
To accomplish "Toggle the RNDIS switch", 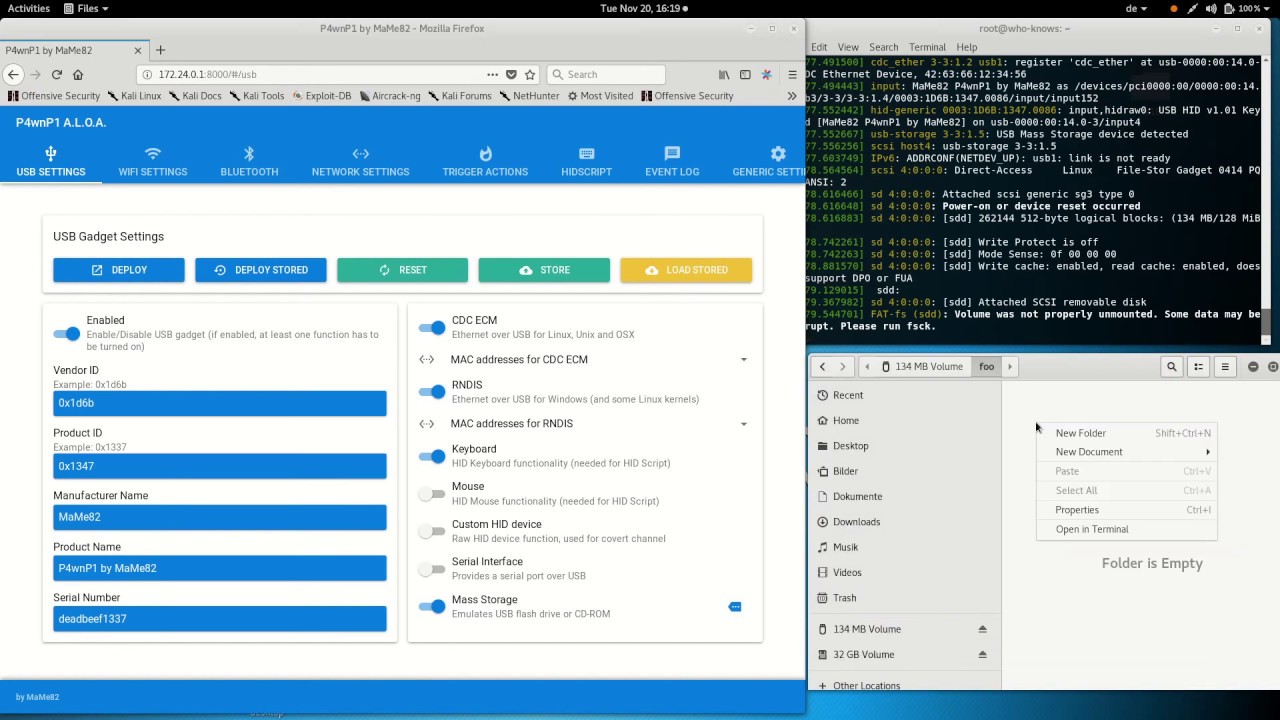I will 432,392.
